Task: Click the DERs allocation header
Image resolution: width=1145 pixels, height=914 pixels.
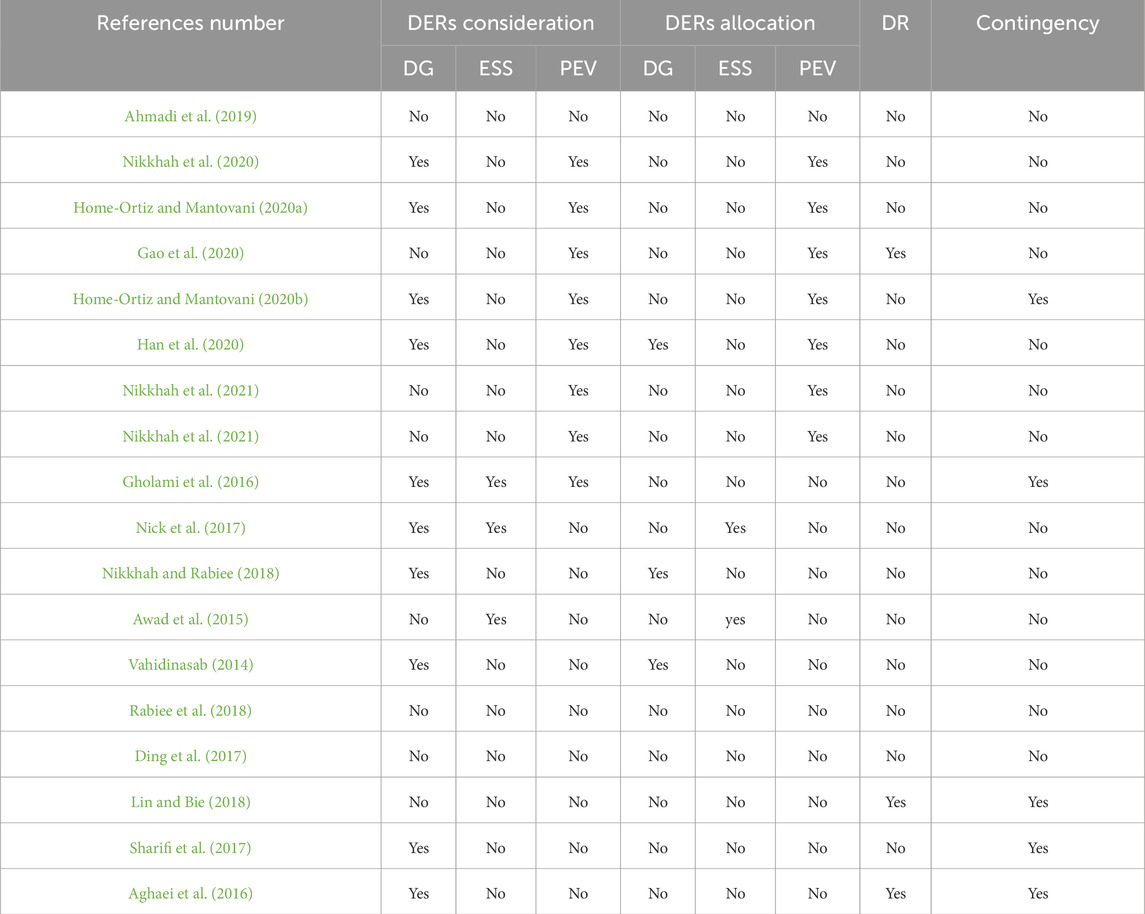Action: coord(740,23)
